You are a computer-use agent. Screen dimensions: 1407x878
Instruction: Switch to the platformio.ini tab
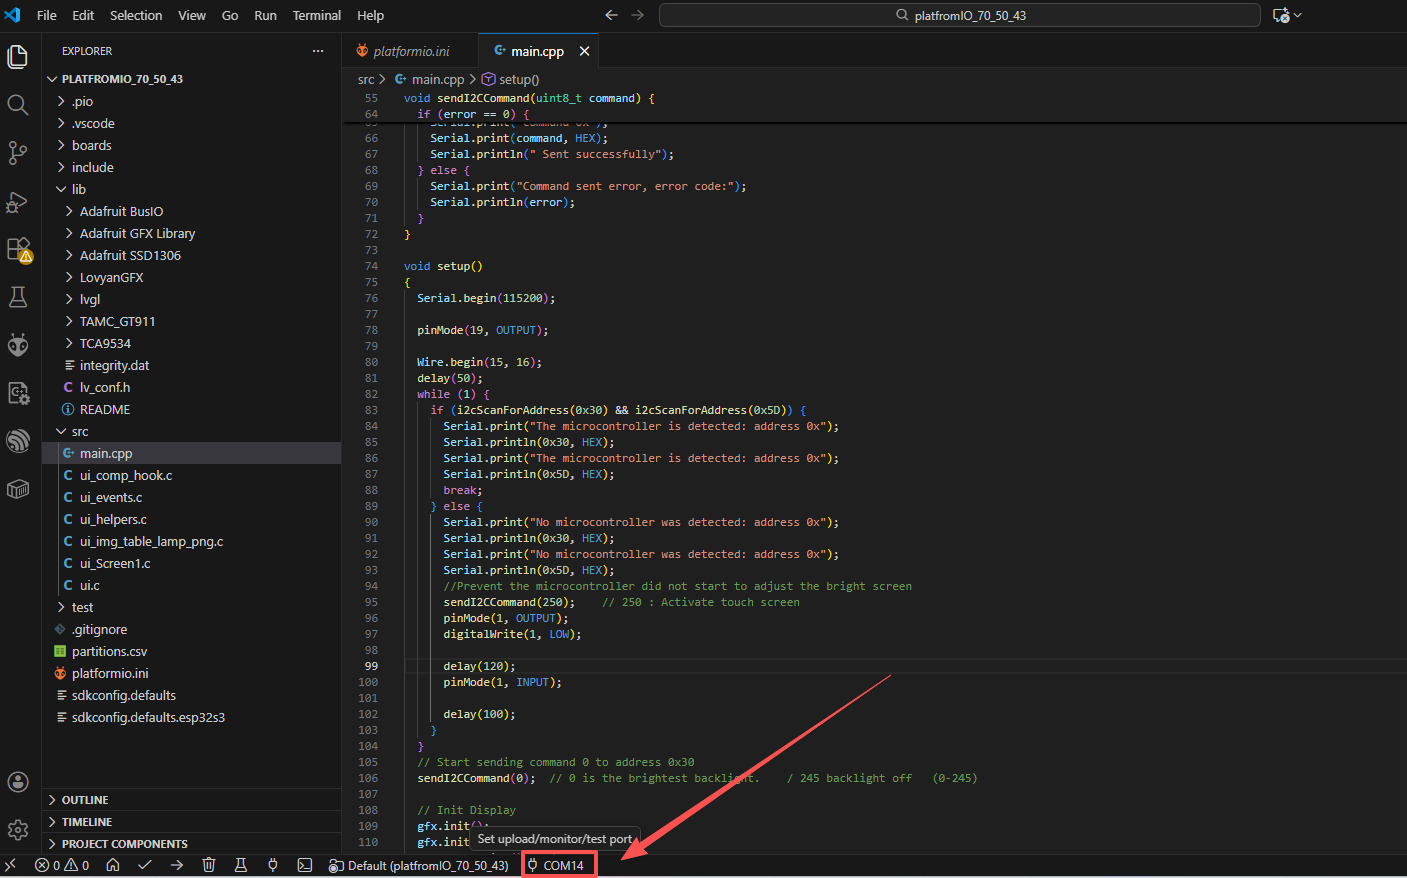[x=410, y=51]
